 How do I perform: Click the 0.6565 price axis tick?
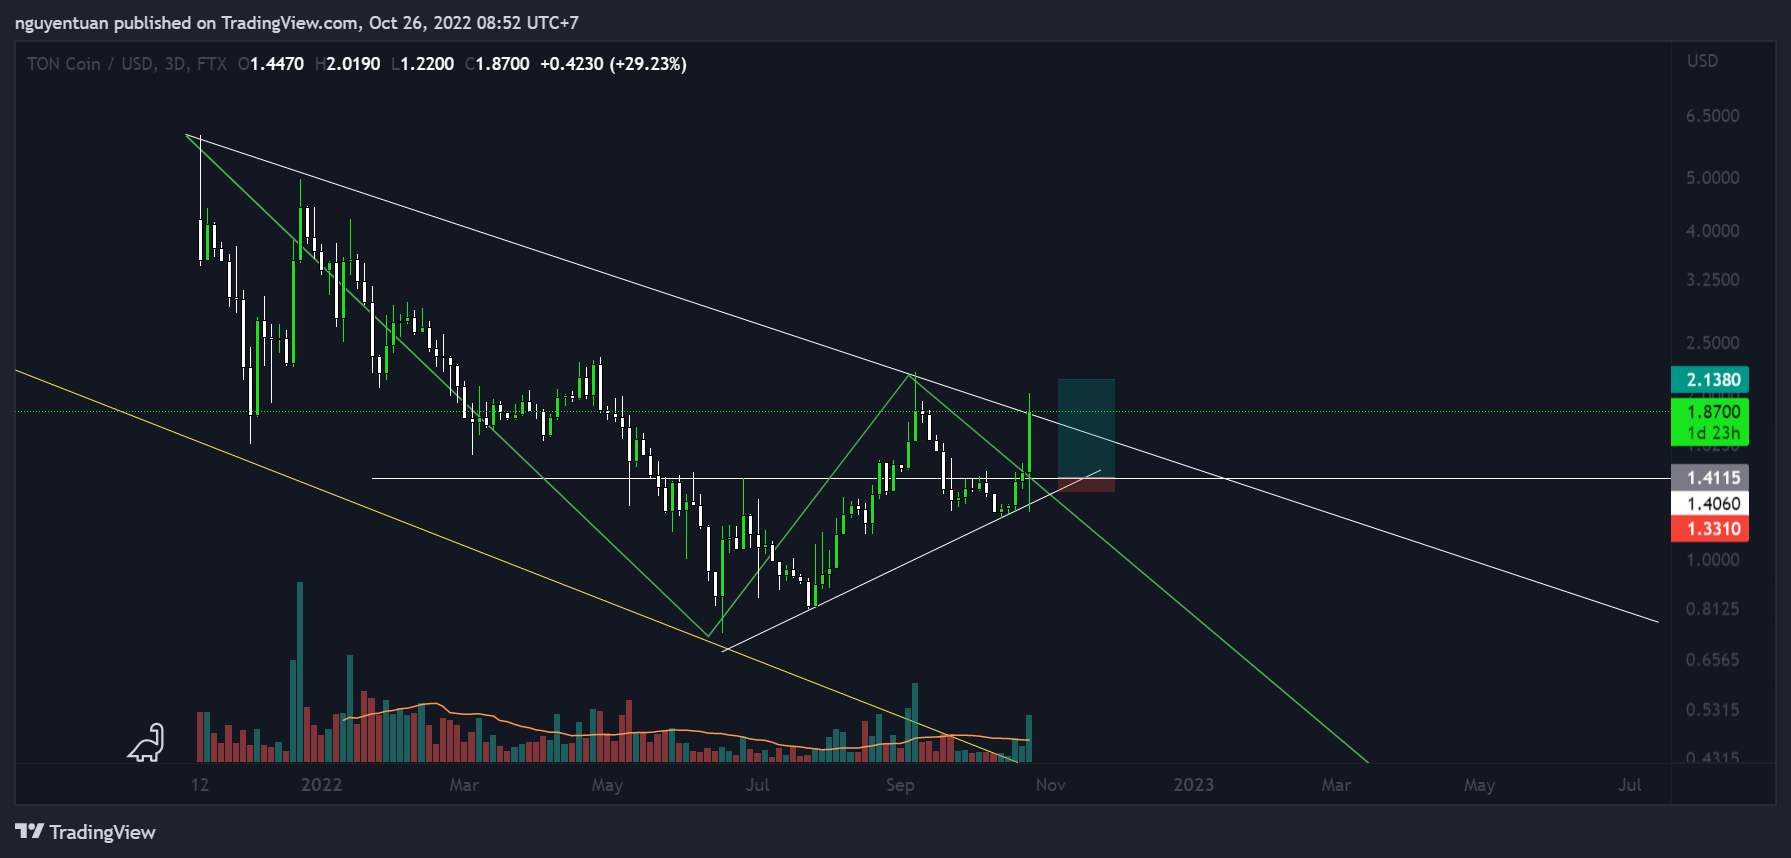tap(1713, 660)
